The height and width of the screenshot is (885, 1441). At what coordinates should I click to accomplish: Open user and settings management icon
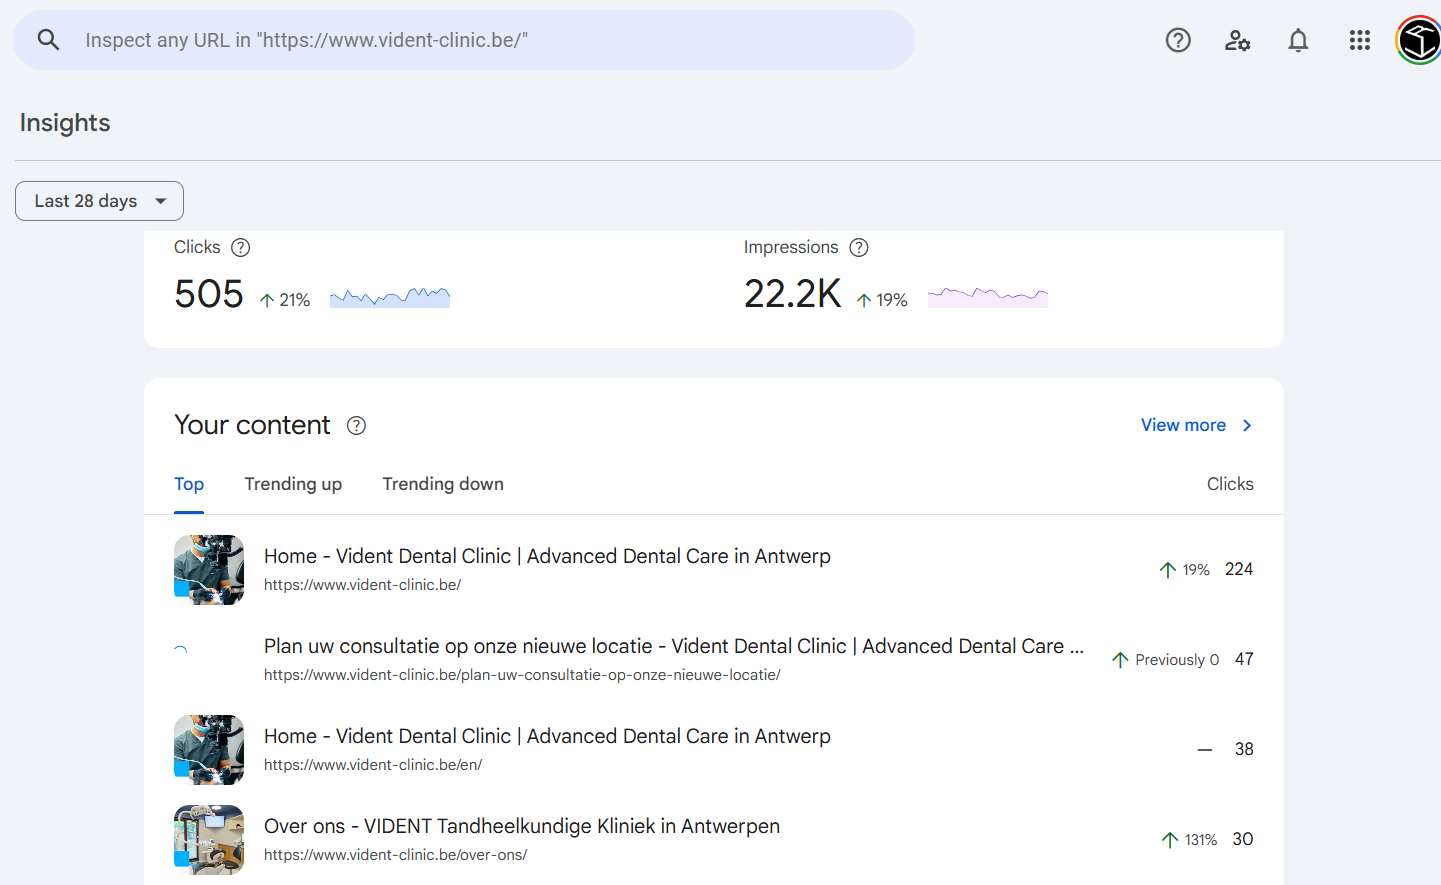(x=1238, y=40)
